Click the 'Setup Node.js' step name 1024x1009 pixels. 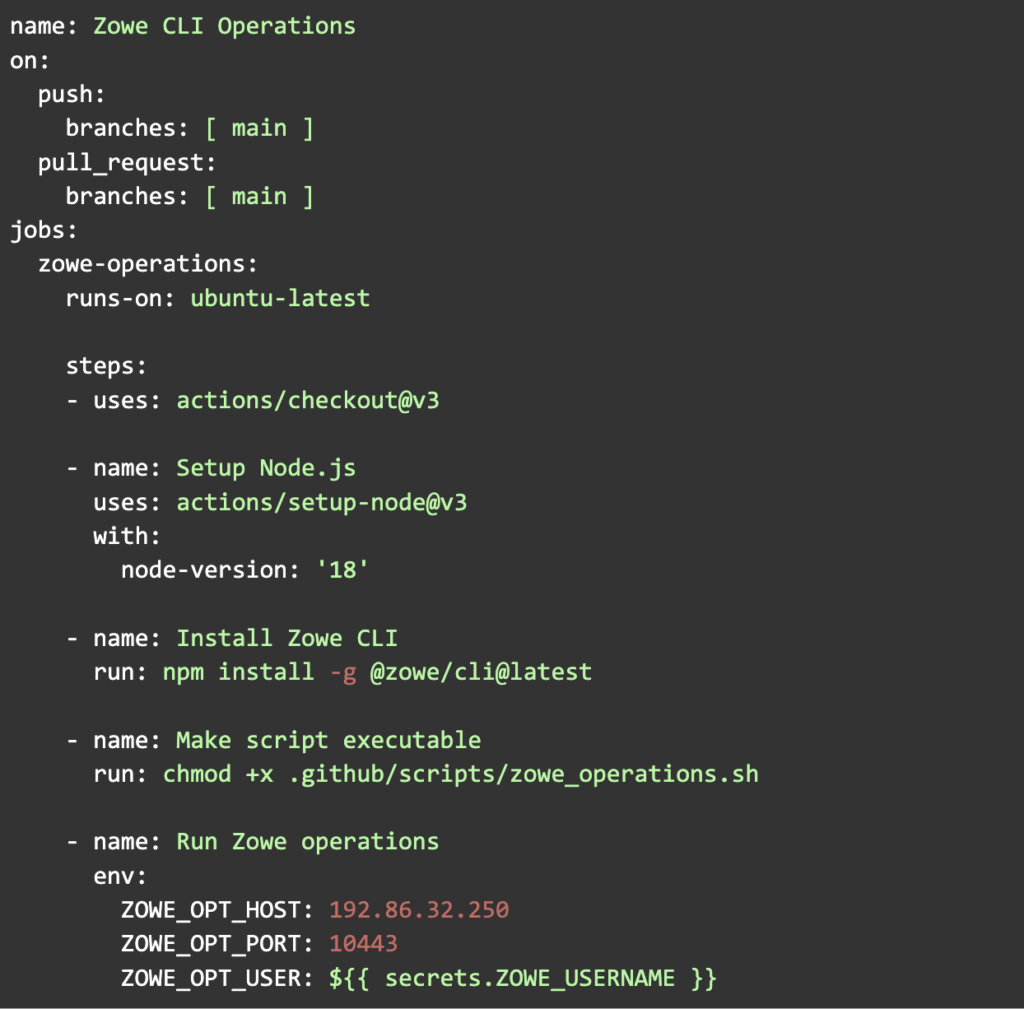click(266, 468)
